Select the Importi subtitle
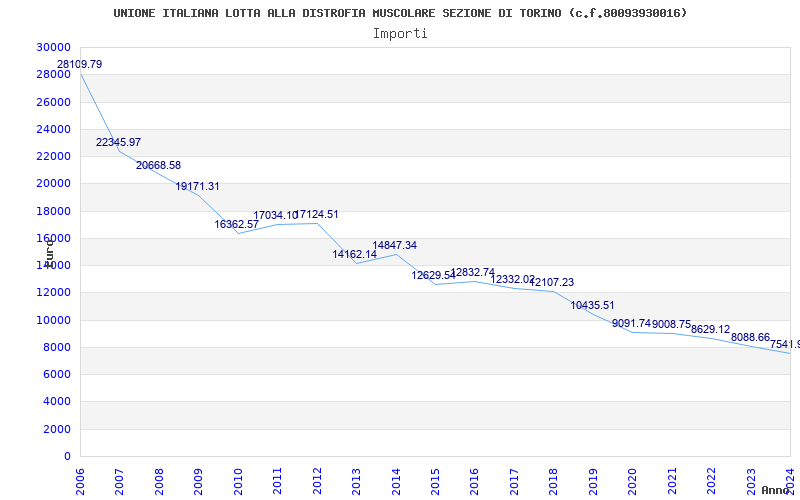This screenshot has width=800, height=500. click(400, 34)
